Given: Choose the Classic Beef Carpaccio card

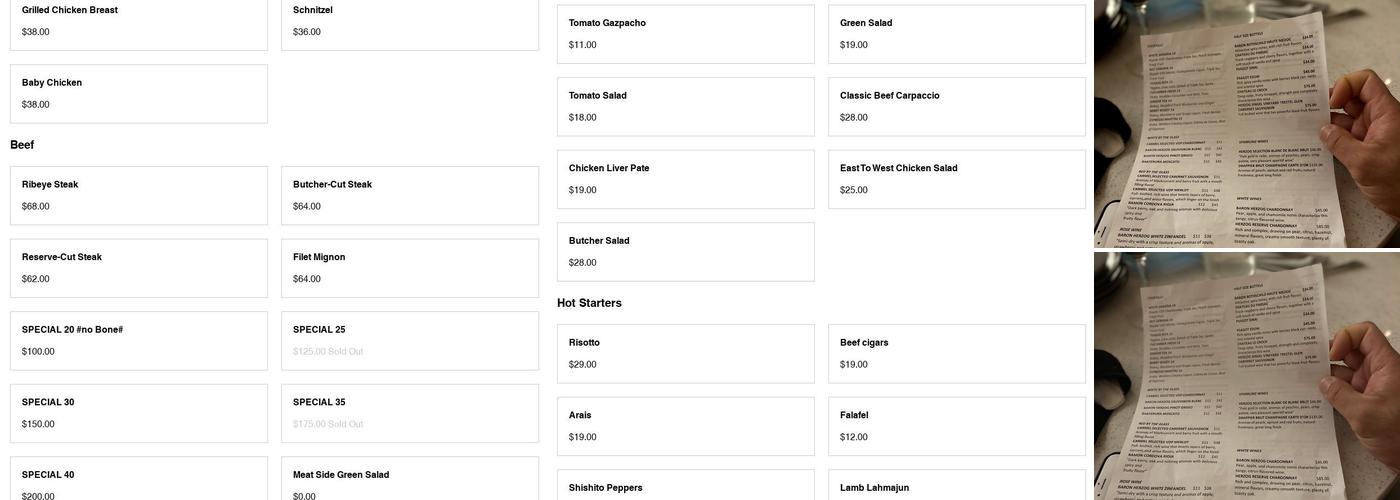Looking at the screenshot, I should click(x=957, y=107).
